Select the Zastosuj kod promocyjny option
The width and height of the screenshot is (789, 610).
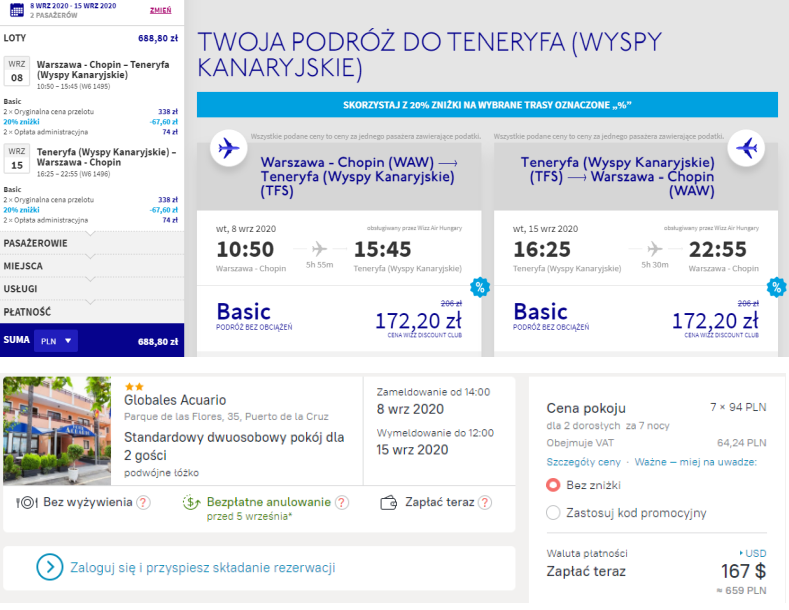[x=553, y=513]
